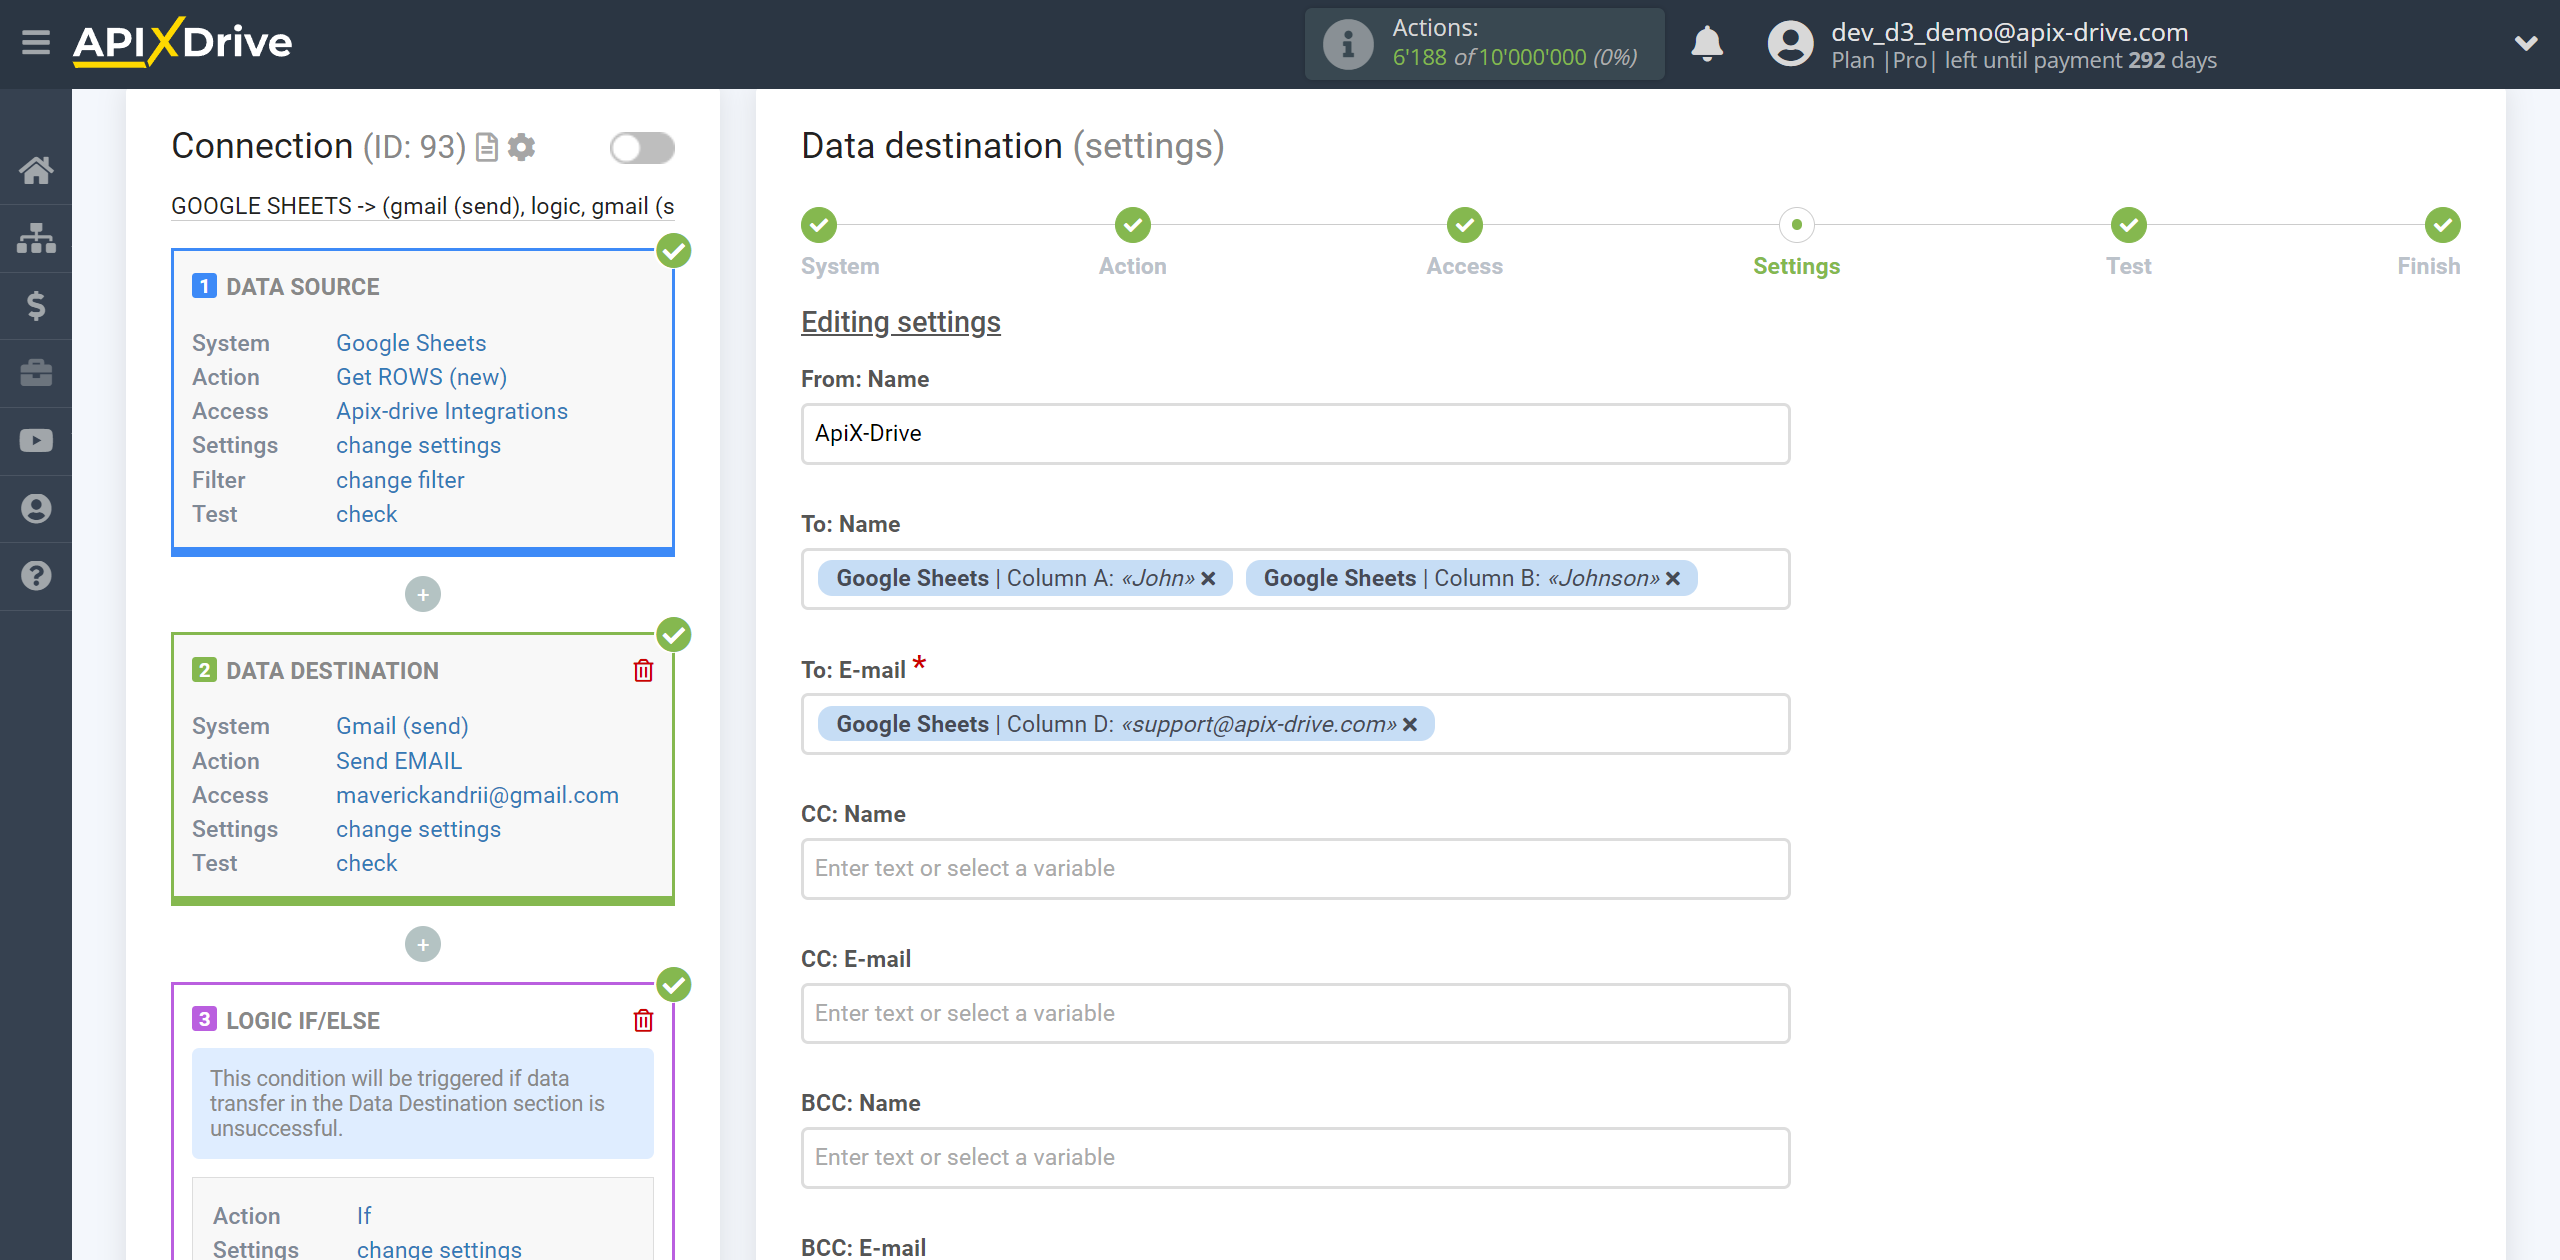Click If action in Logic block
This screenshot has height=1260, width=2560.
pos(364,1216)
